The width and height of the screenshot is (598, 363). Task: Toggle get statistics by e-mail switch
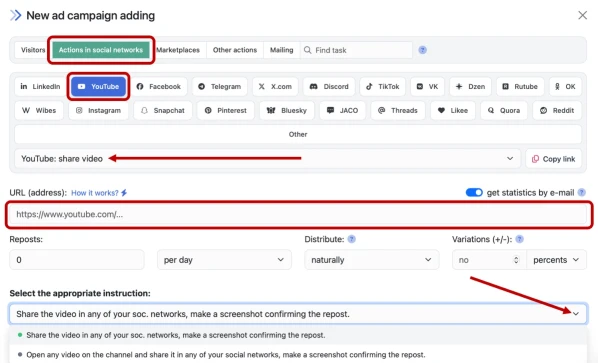coord(474,193)
